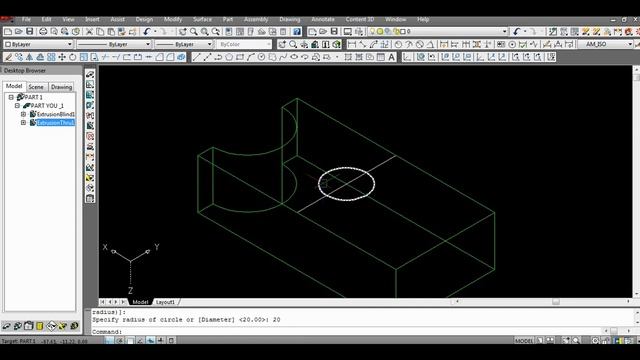Expand the ExtrusionBlind1 feature node
640x360 pixels.
click(23, 114)
